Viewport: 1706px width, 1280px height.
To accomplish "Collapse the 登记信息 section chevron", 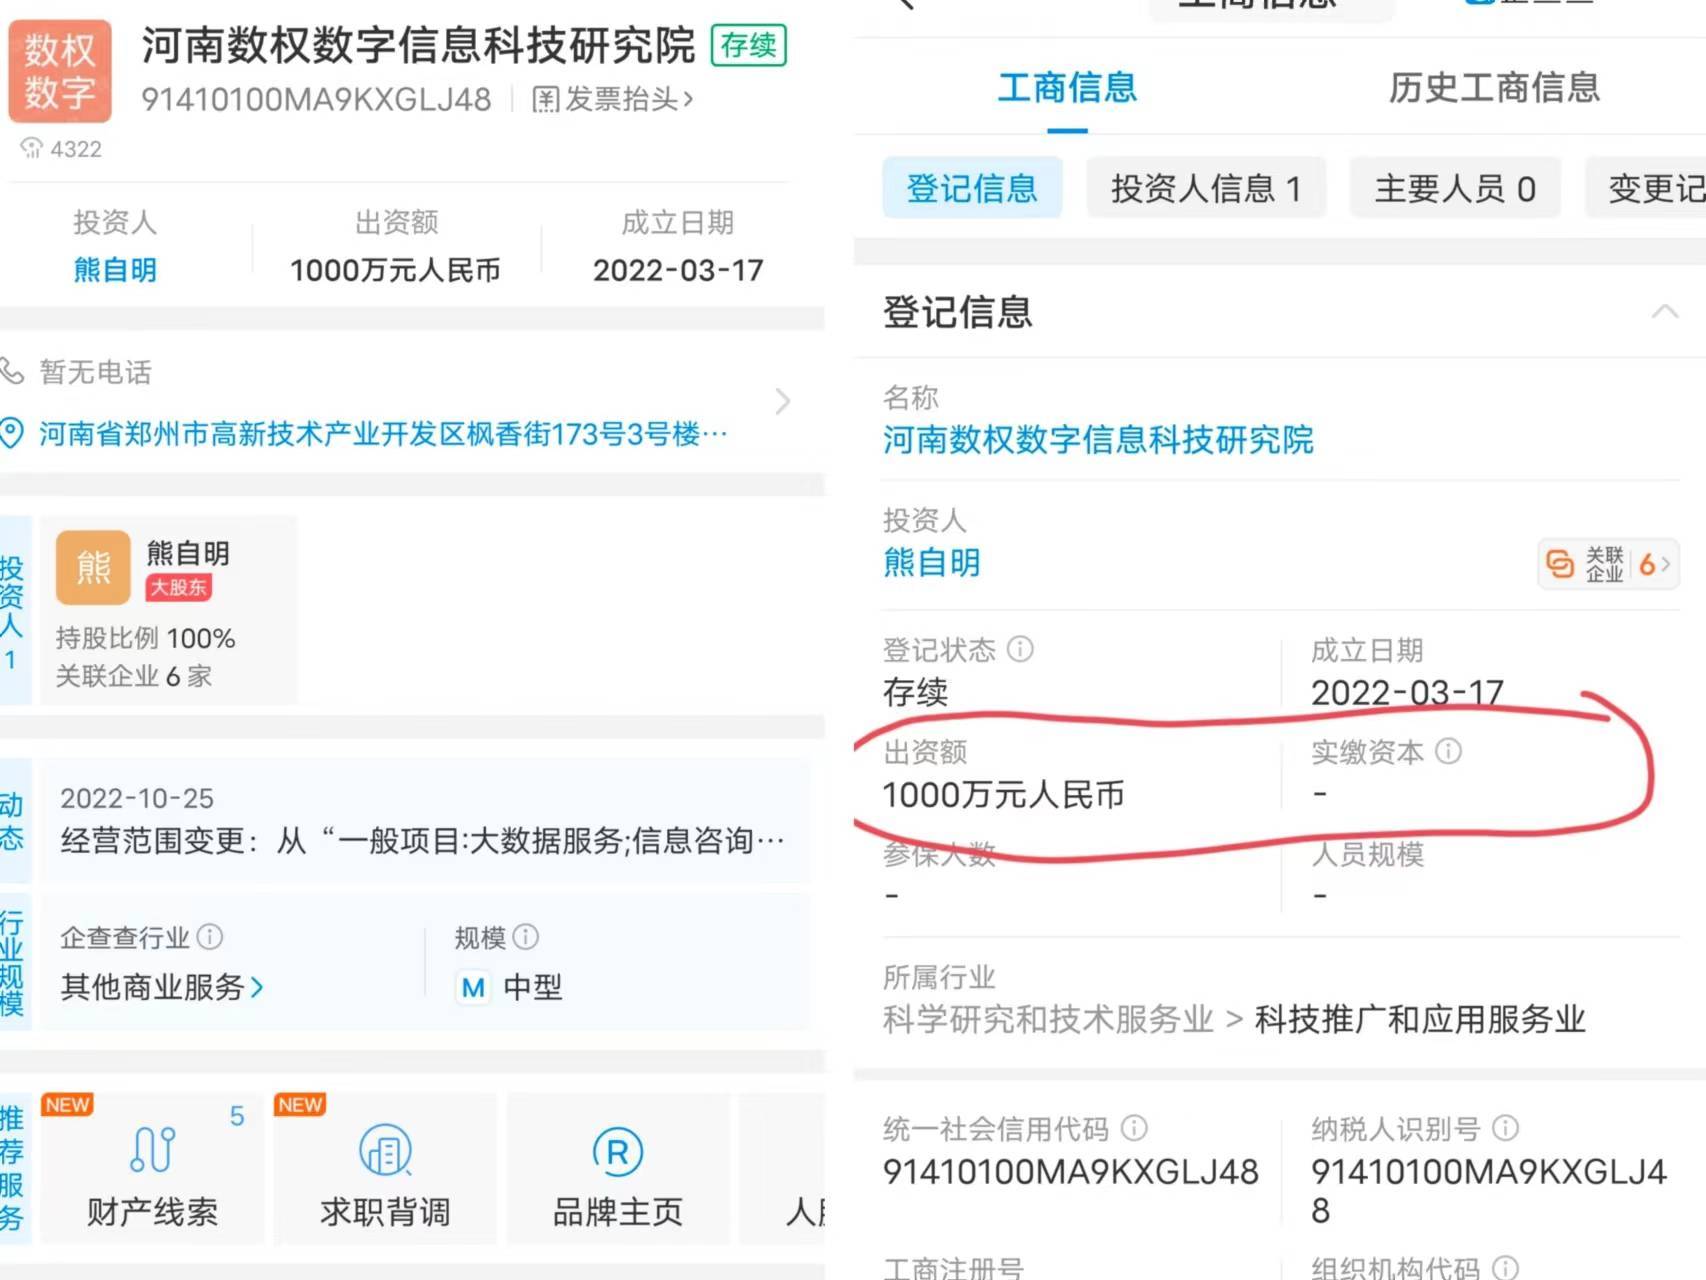I will [x=1664, y=312].
